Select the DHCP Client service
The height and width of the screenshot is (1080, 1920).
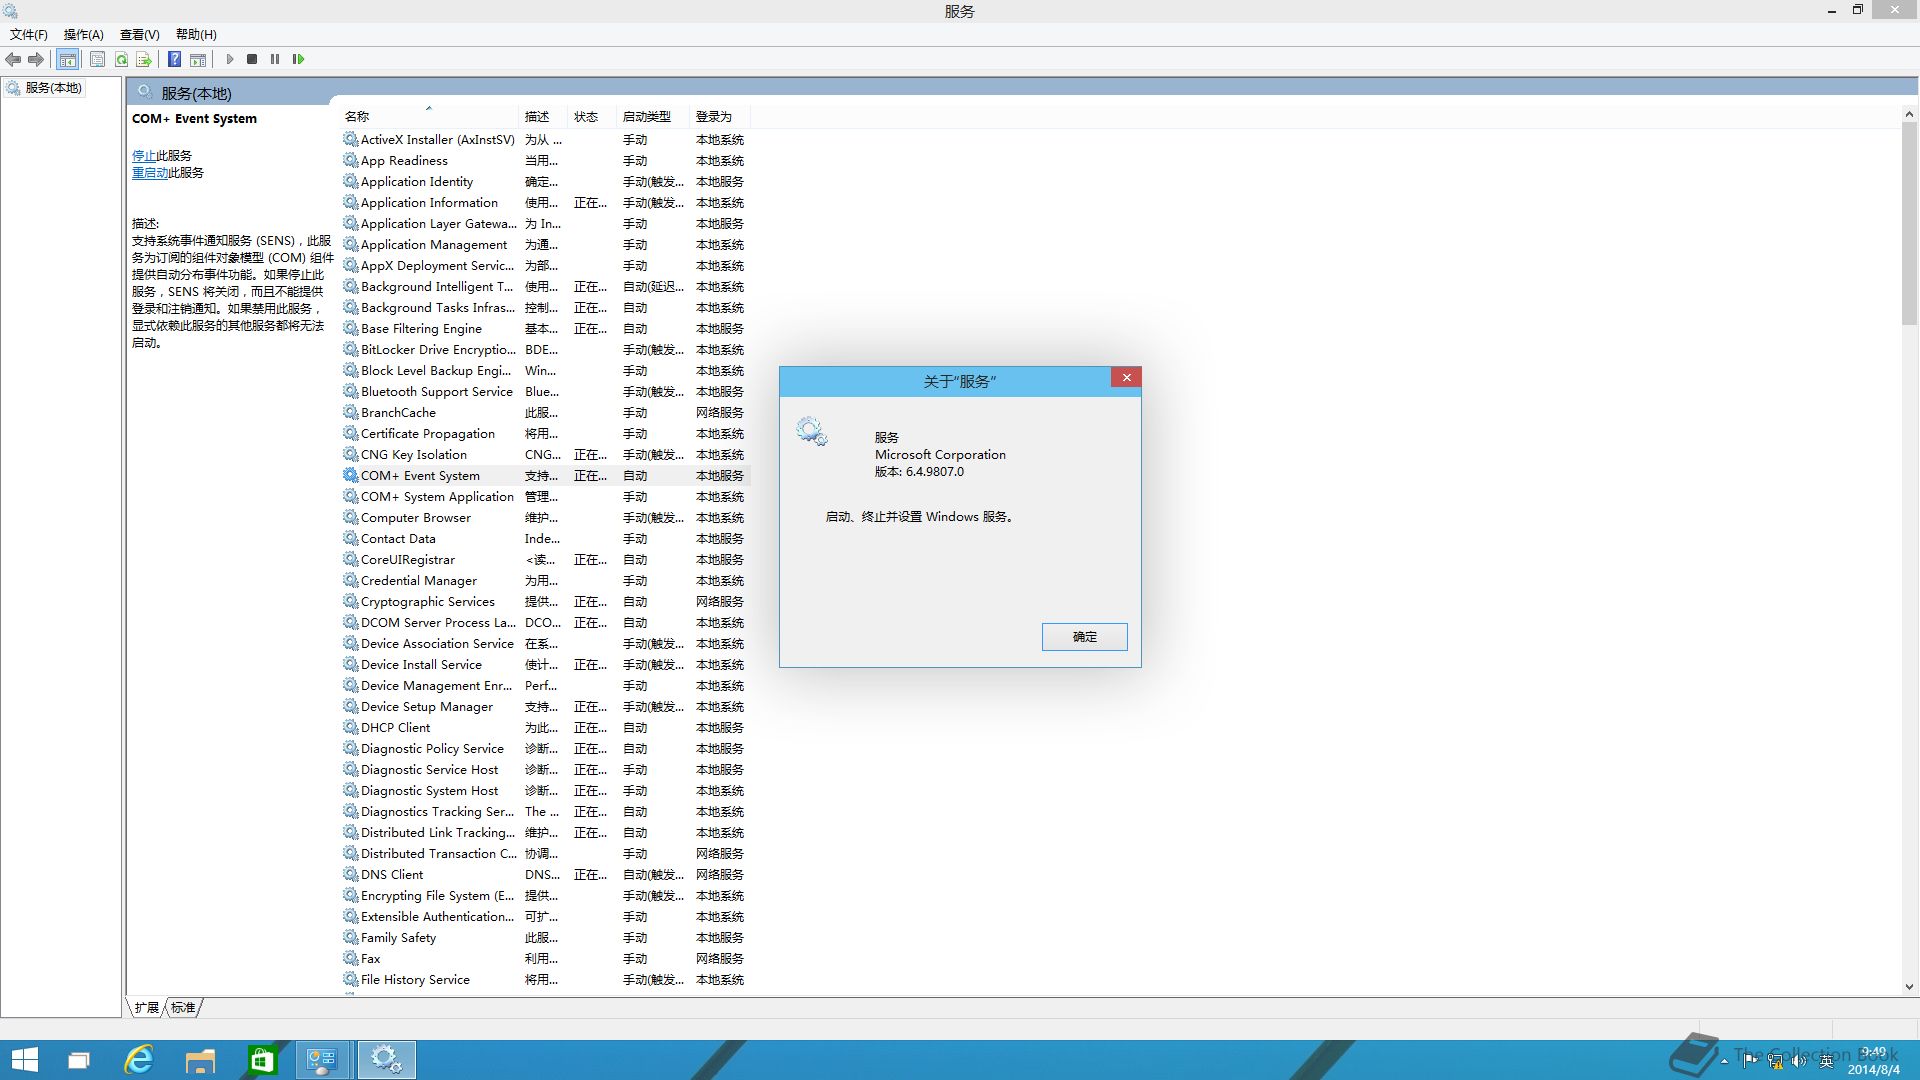[x=545, y=728]
